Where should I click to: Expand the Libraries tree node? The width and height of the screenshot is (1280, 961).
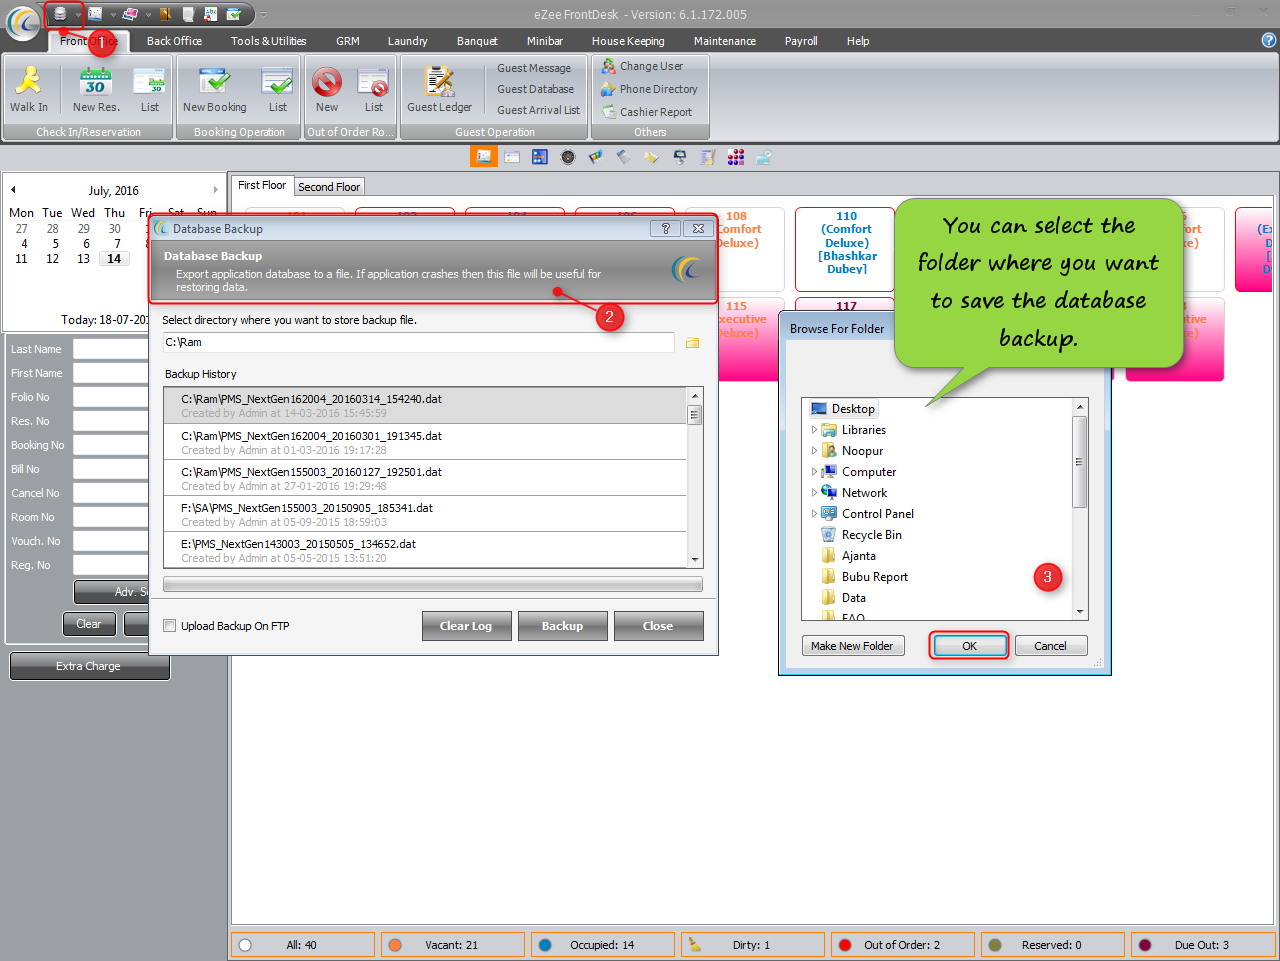[814, 430]
